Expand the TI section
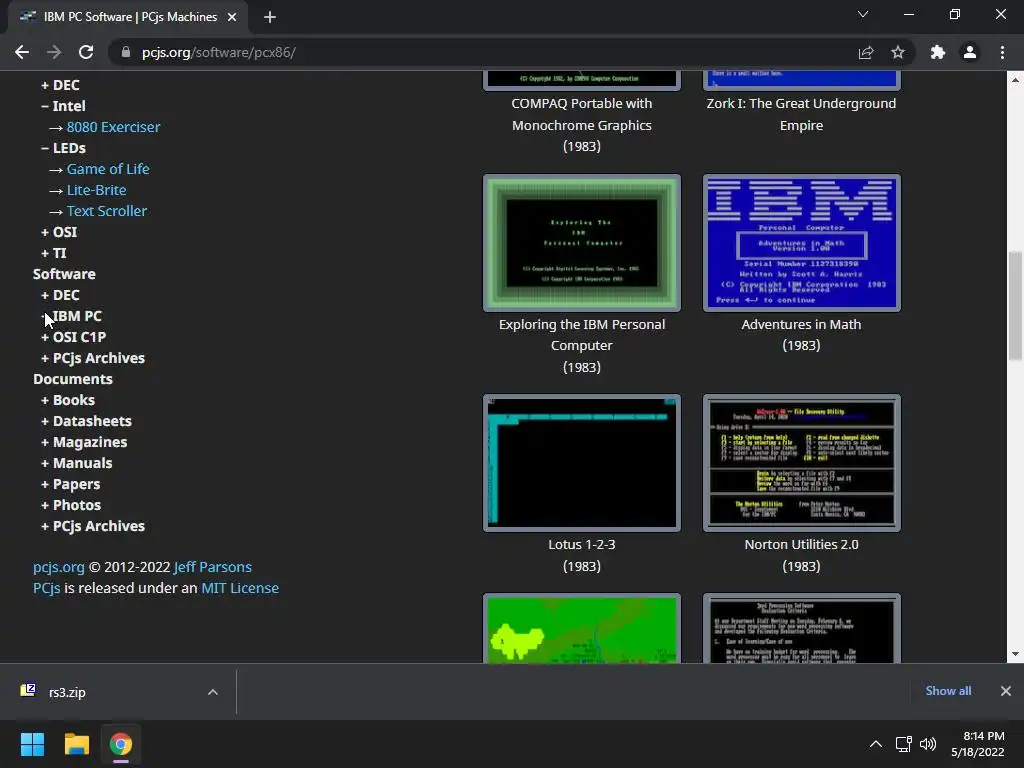Screen dimensions: 1024x768 [x=54, y=253]
